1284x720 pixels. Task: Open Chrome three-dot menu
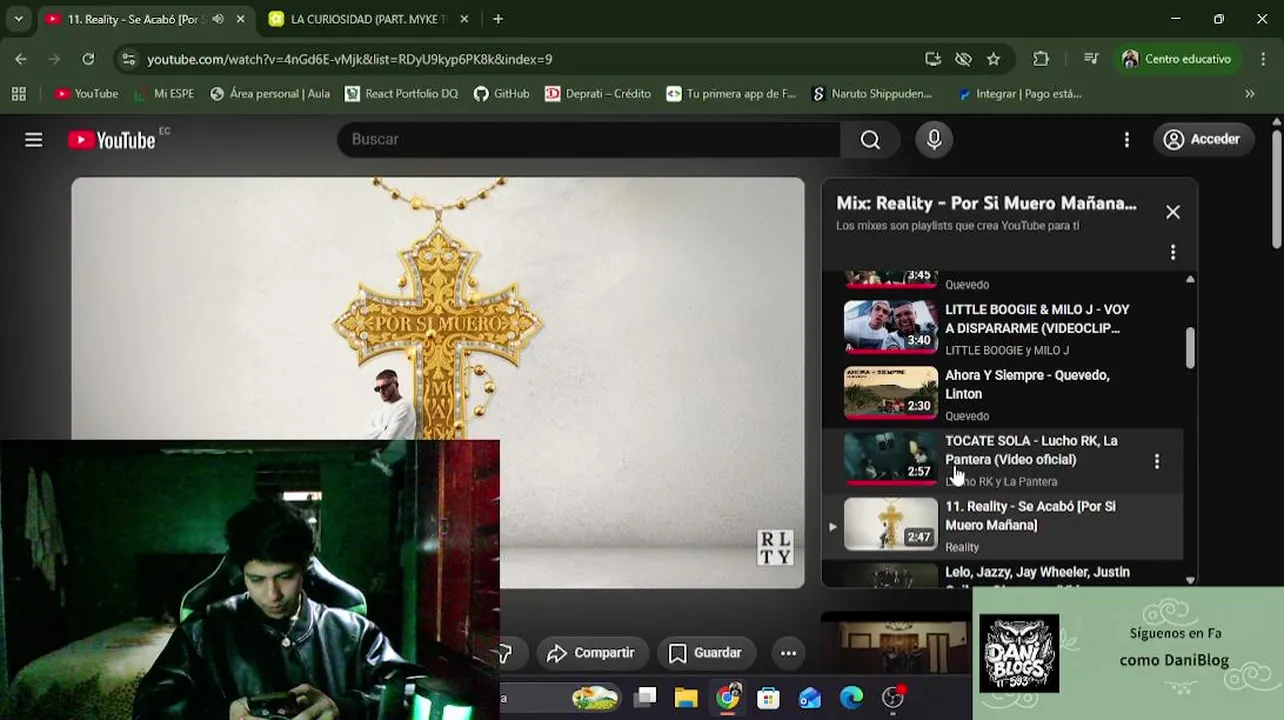point(1262,59)
